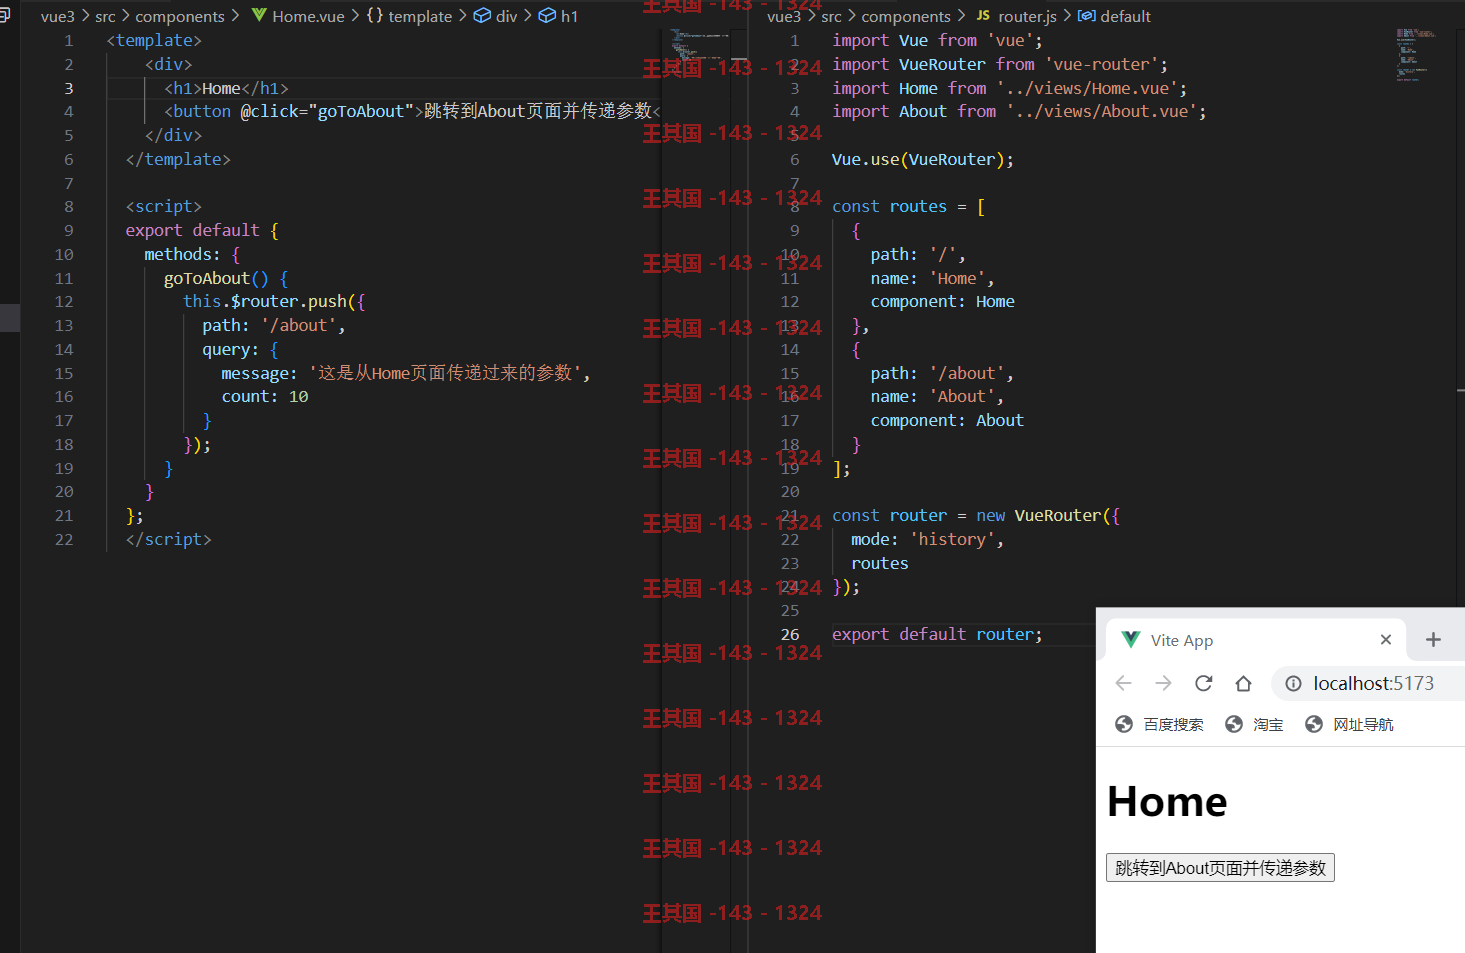1465x953 pixels.
Task: Click the browser refresh icon
Action: (1203, 683)
